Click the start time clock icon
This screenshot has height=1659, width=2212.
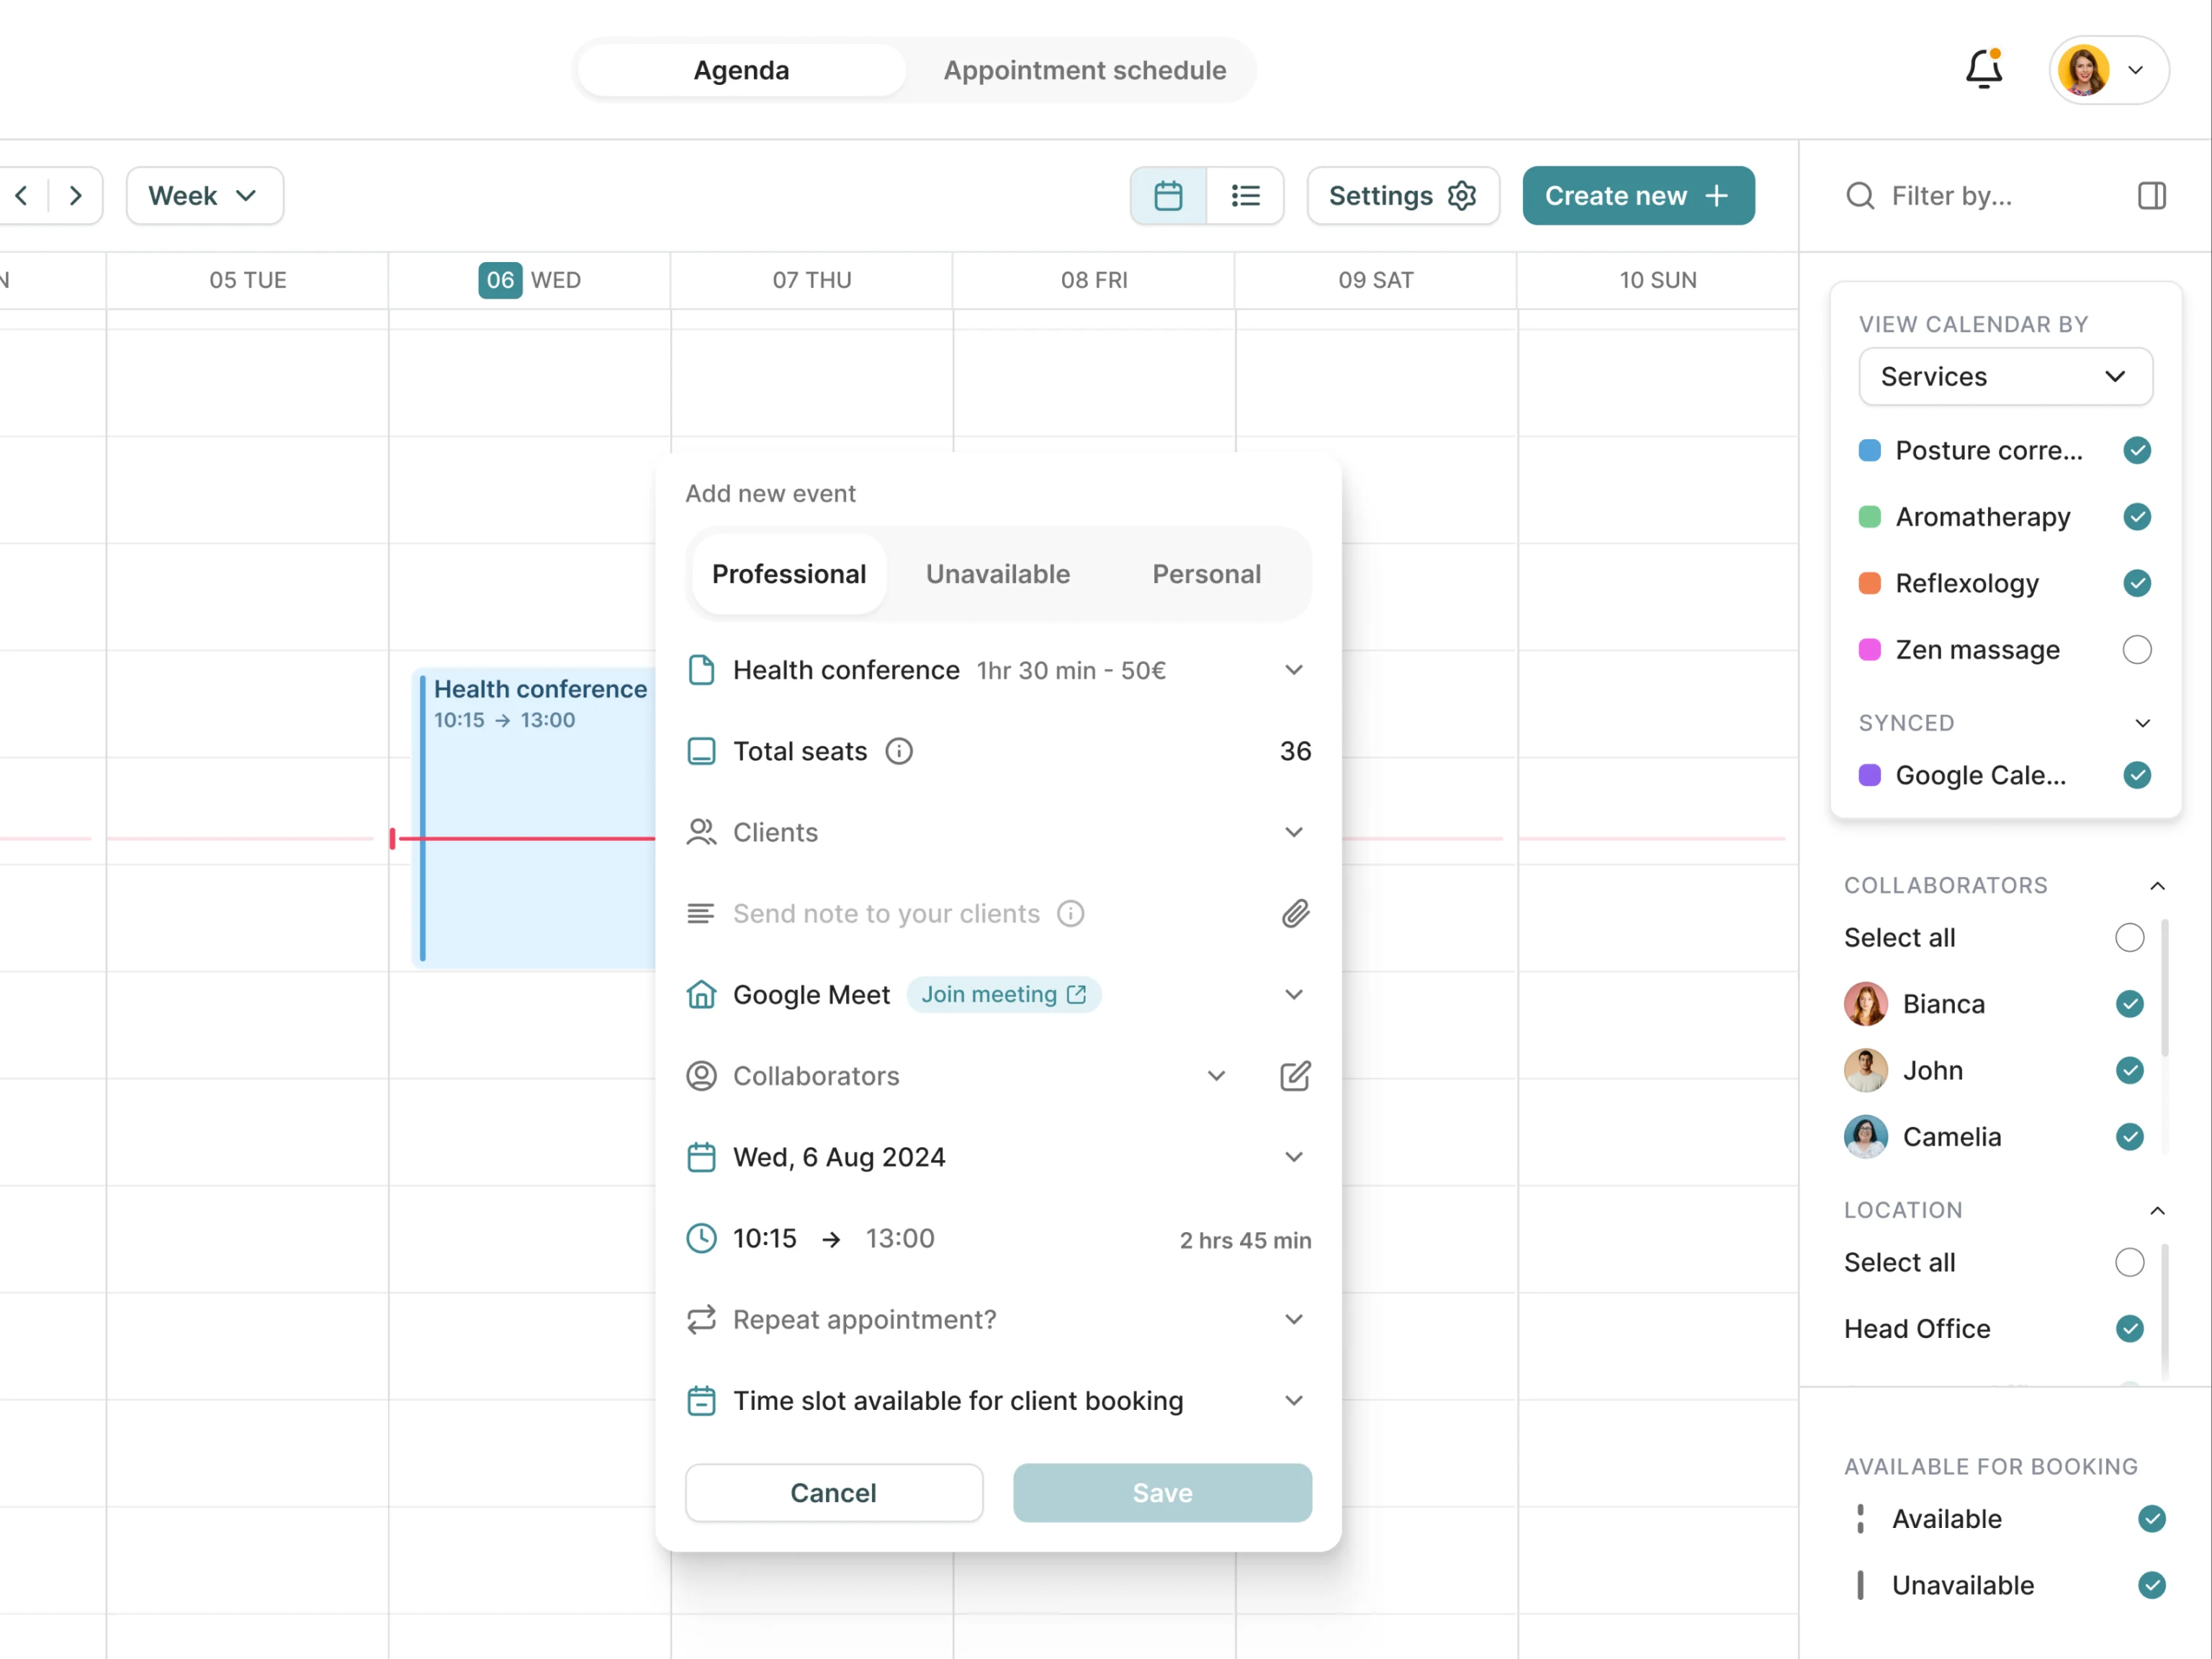pyautogui.click(x=701, y=1238)
